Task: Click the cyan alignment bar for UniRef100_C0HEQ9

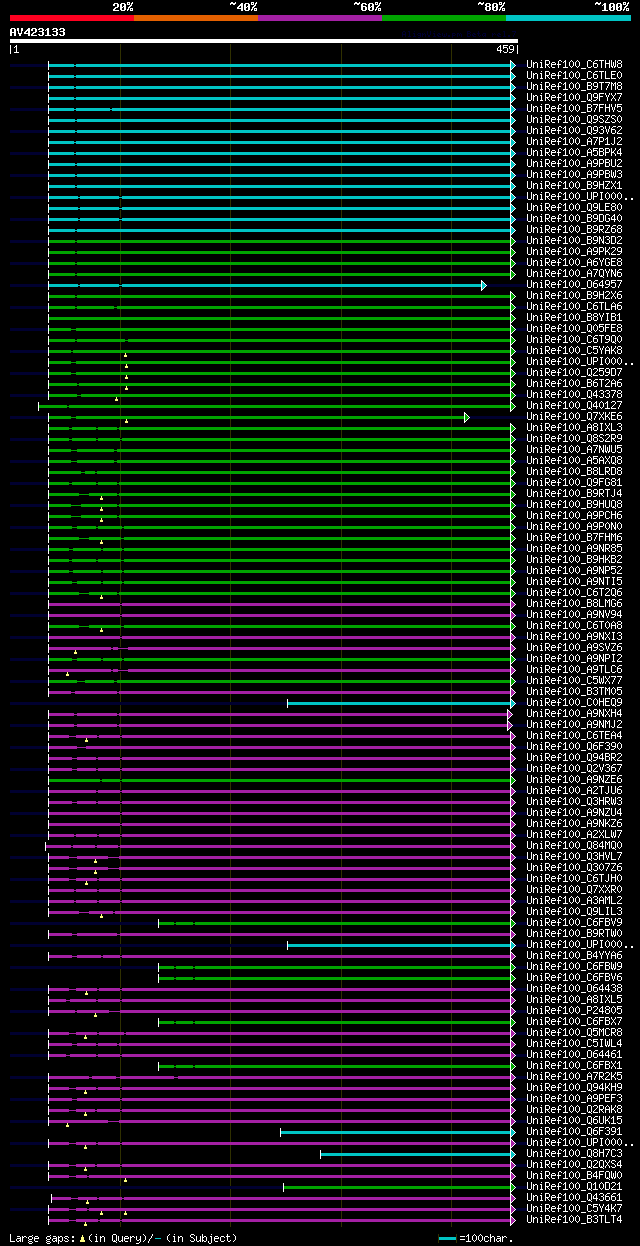Action: click(x=402, y=703)
